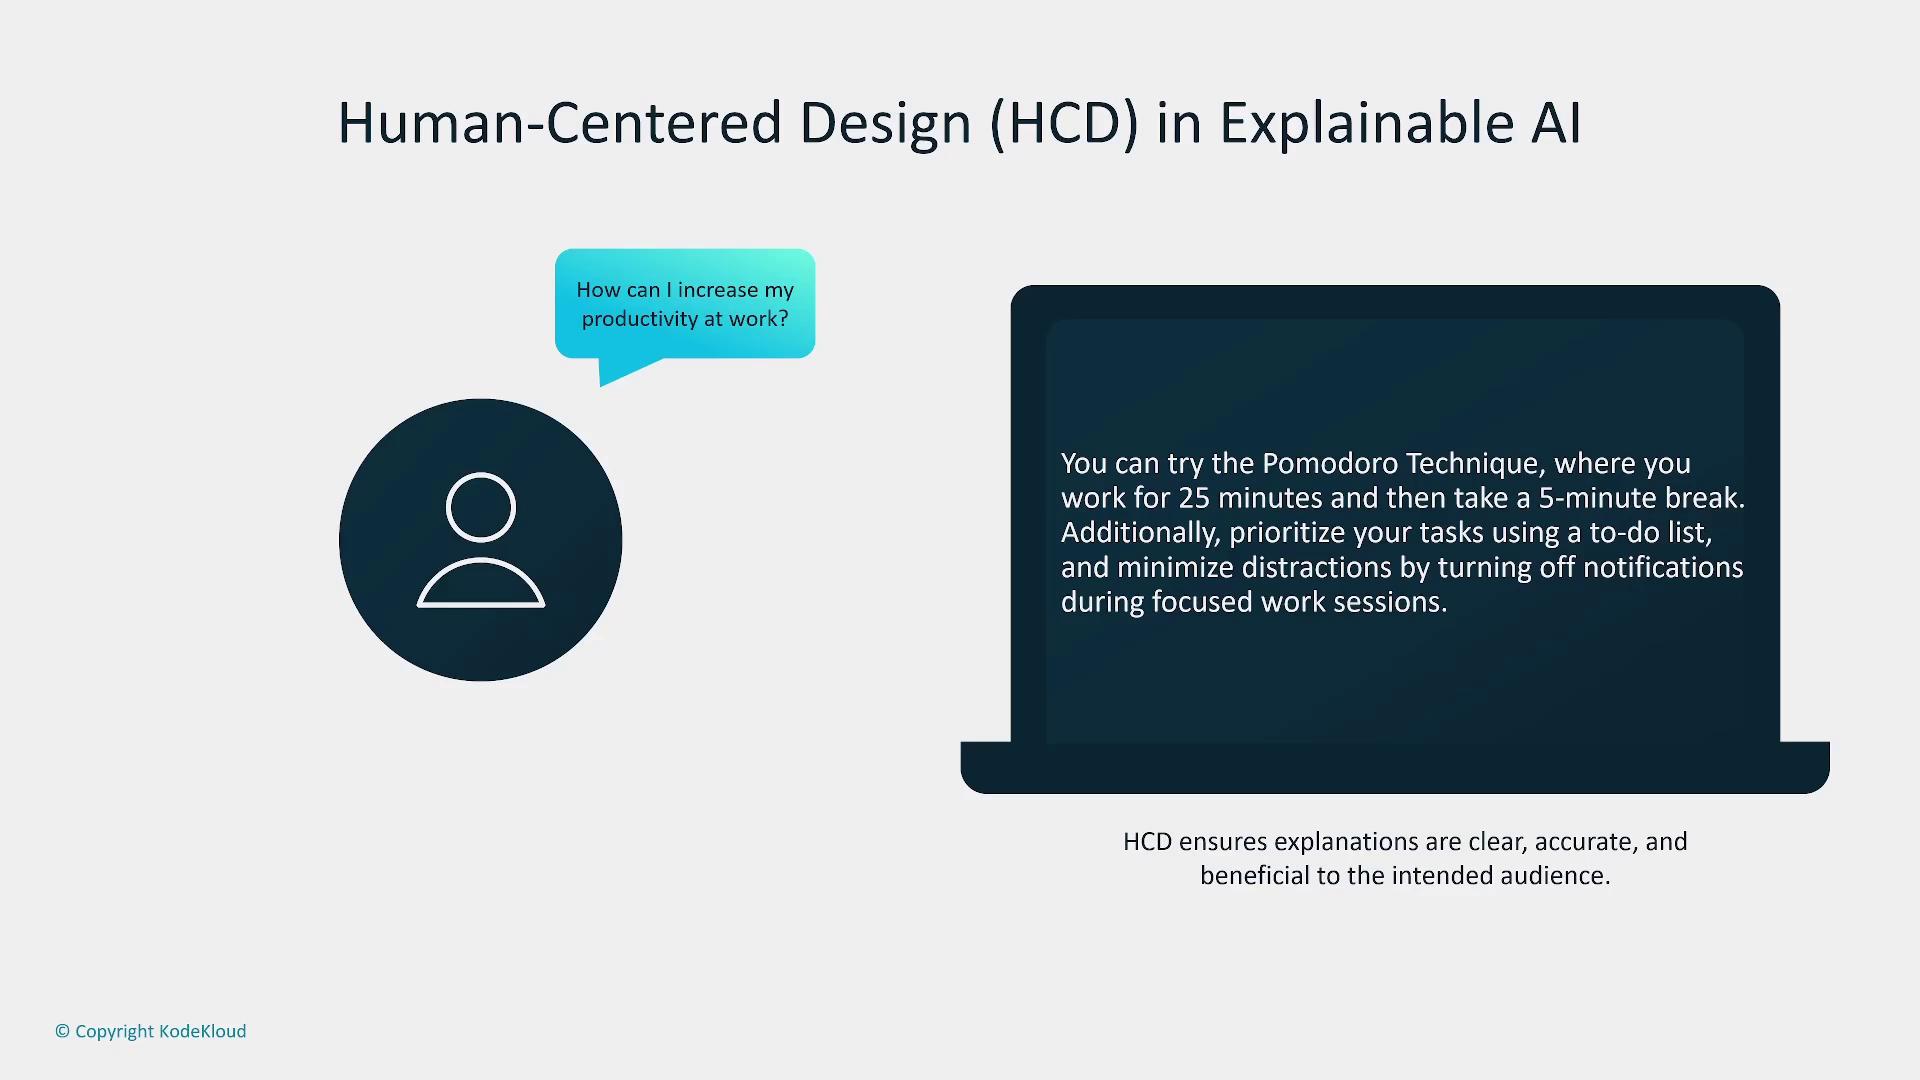Click '25 minutes' in the laptop text

click(1250, 498)
